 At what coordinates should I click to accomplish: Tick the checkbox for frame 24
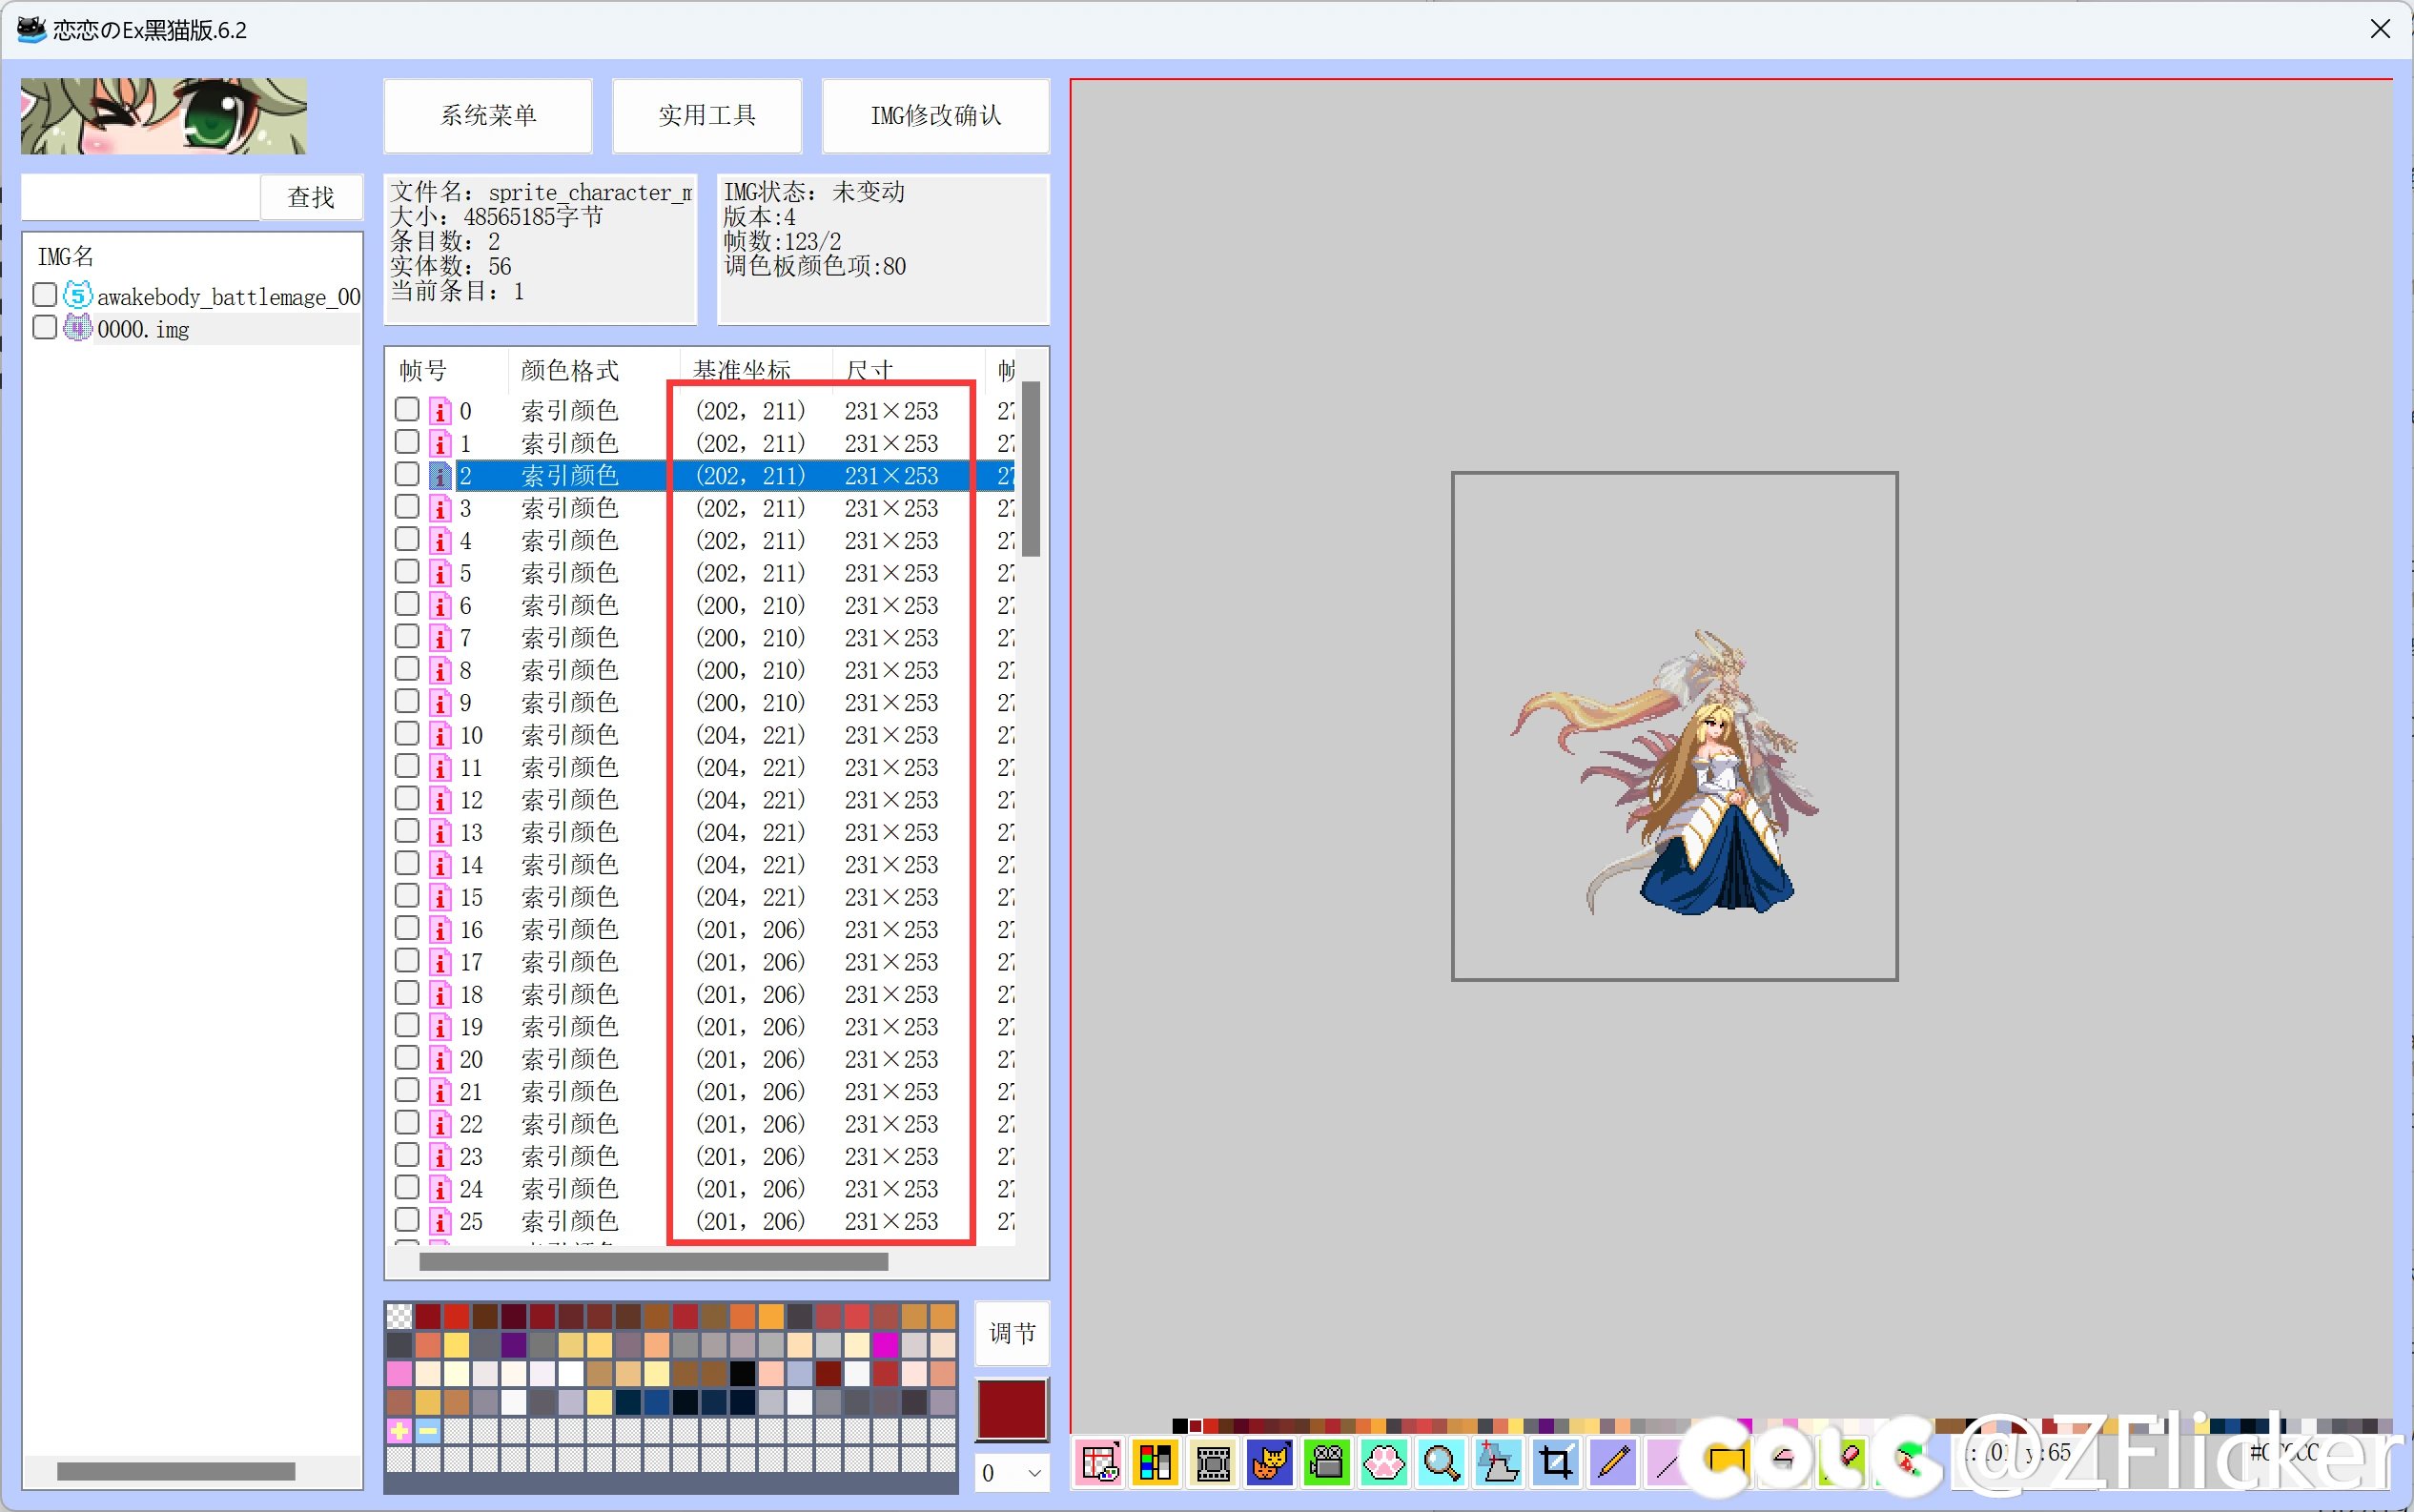407,1187
